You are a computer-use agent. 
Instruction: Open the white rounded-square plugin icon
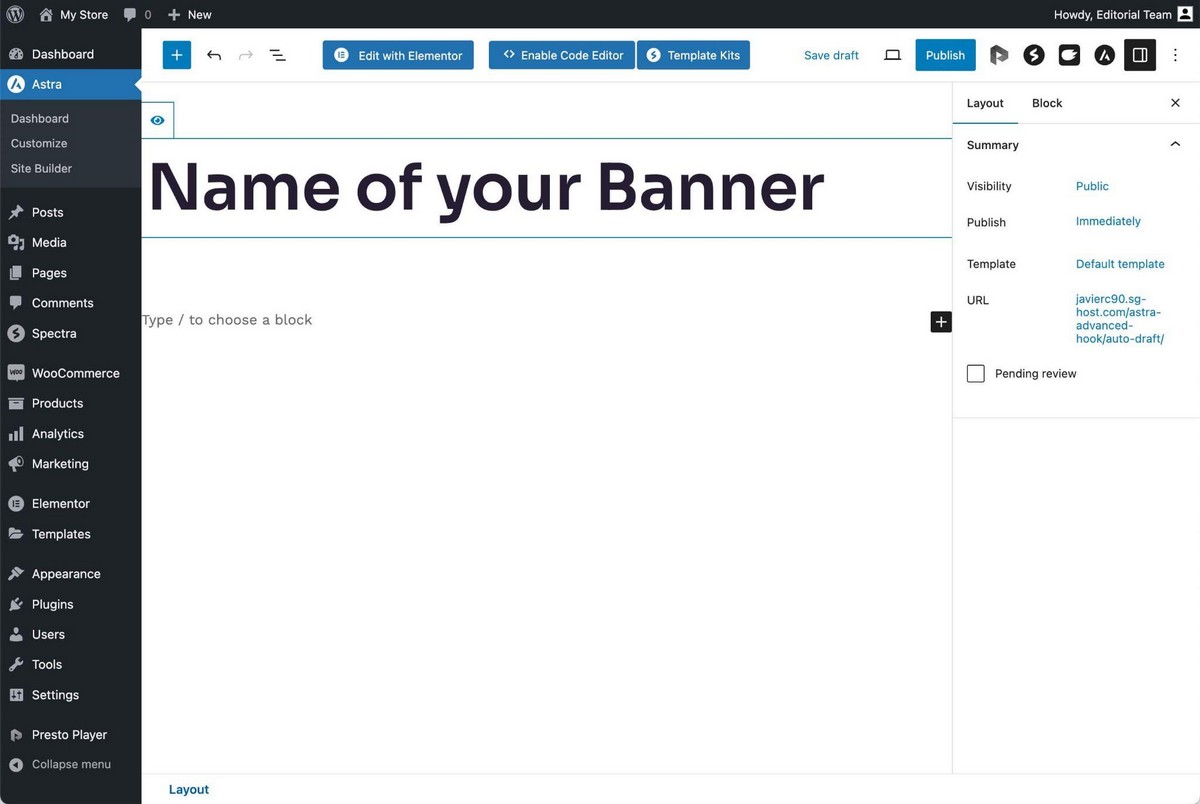pyautogui.click(x=1069, y=55)
